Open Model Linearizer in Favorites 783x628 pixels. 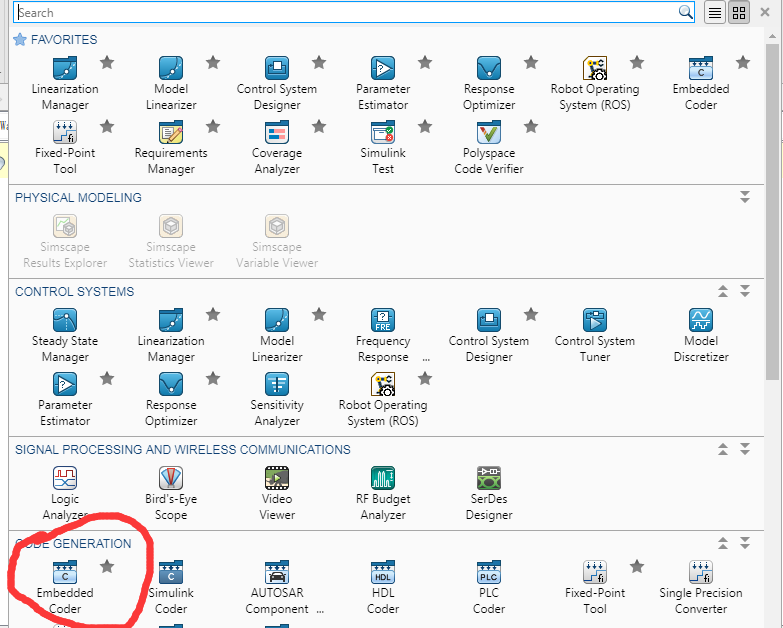[x=171, y=83]
